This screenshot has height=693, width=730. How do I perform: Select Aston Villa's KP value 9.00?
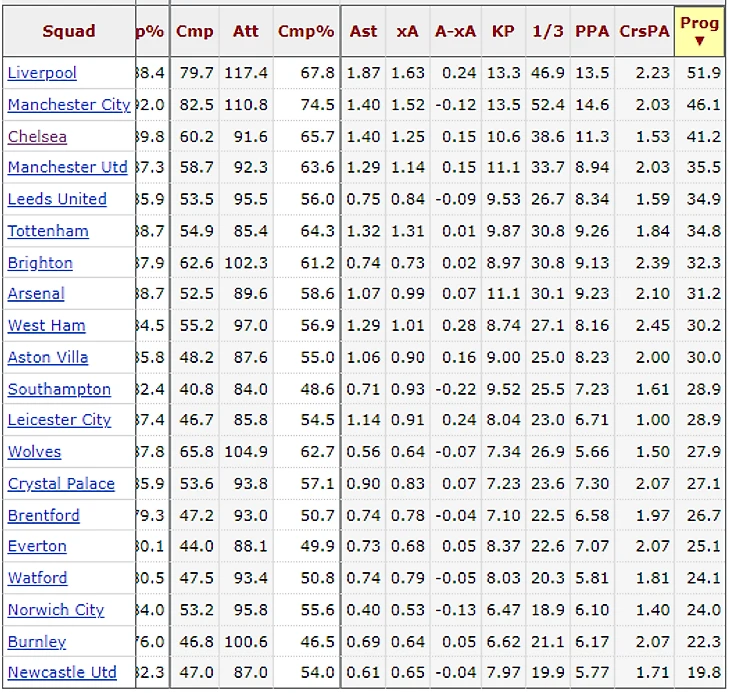point(503,357)
